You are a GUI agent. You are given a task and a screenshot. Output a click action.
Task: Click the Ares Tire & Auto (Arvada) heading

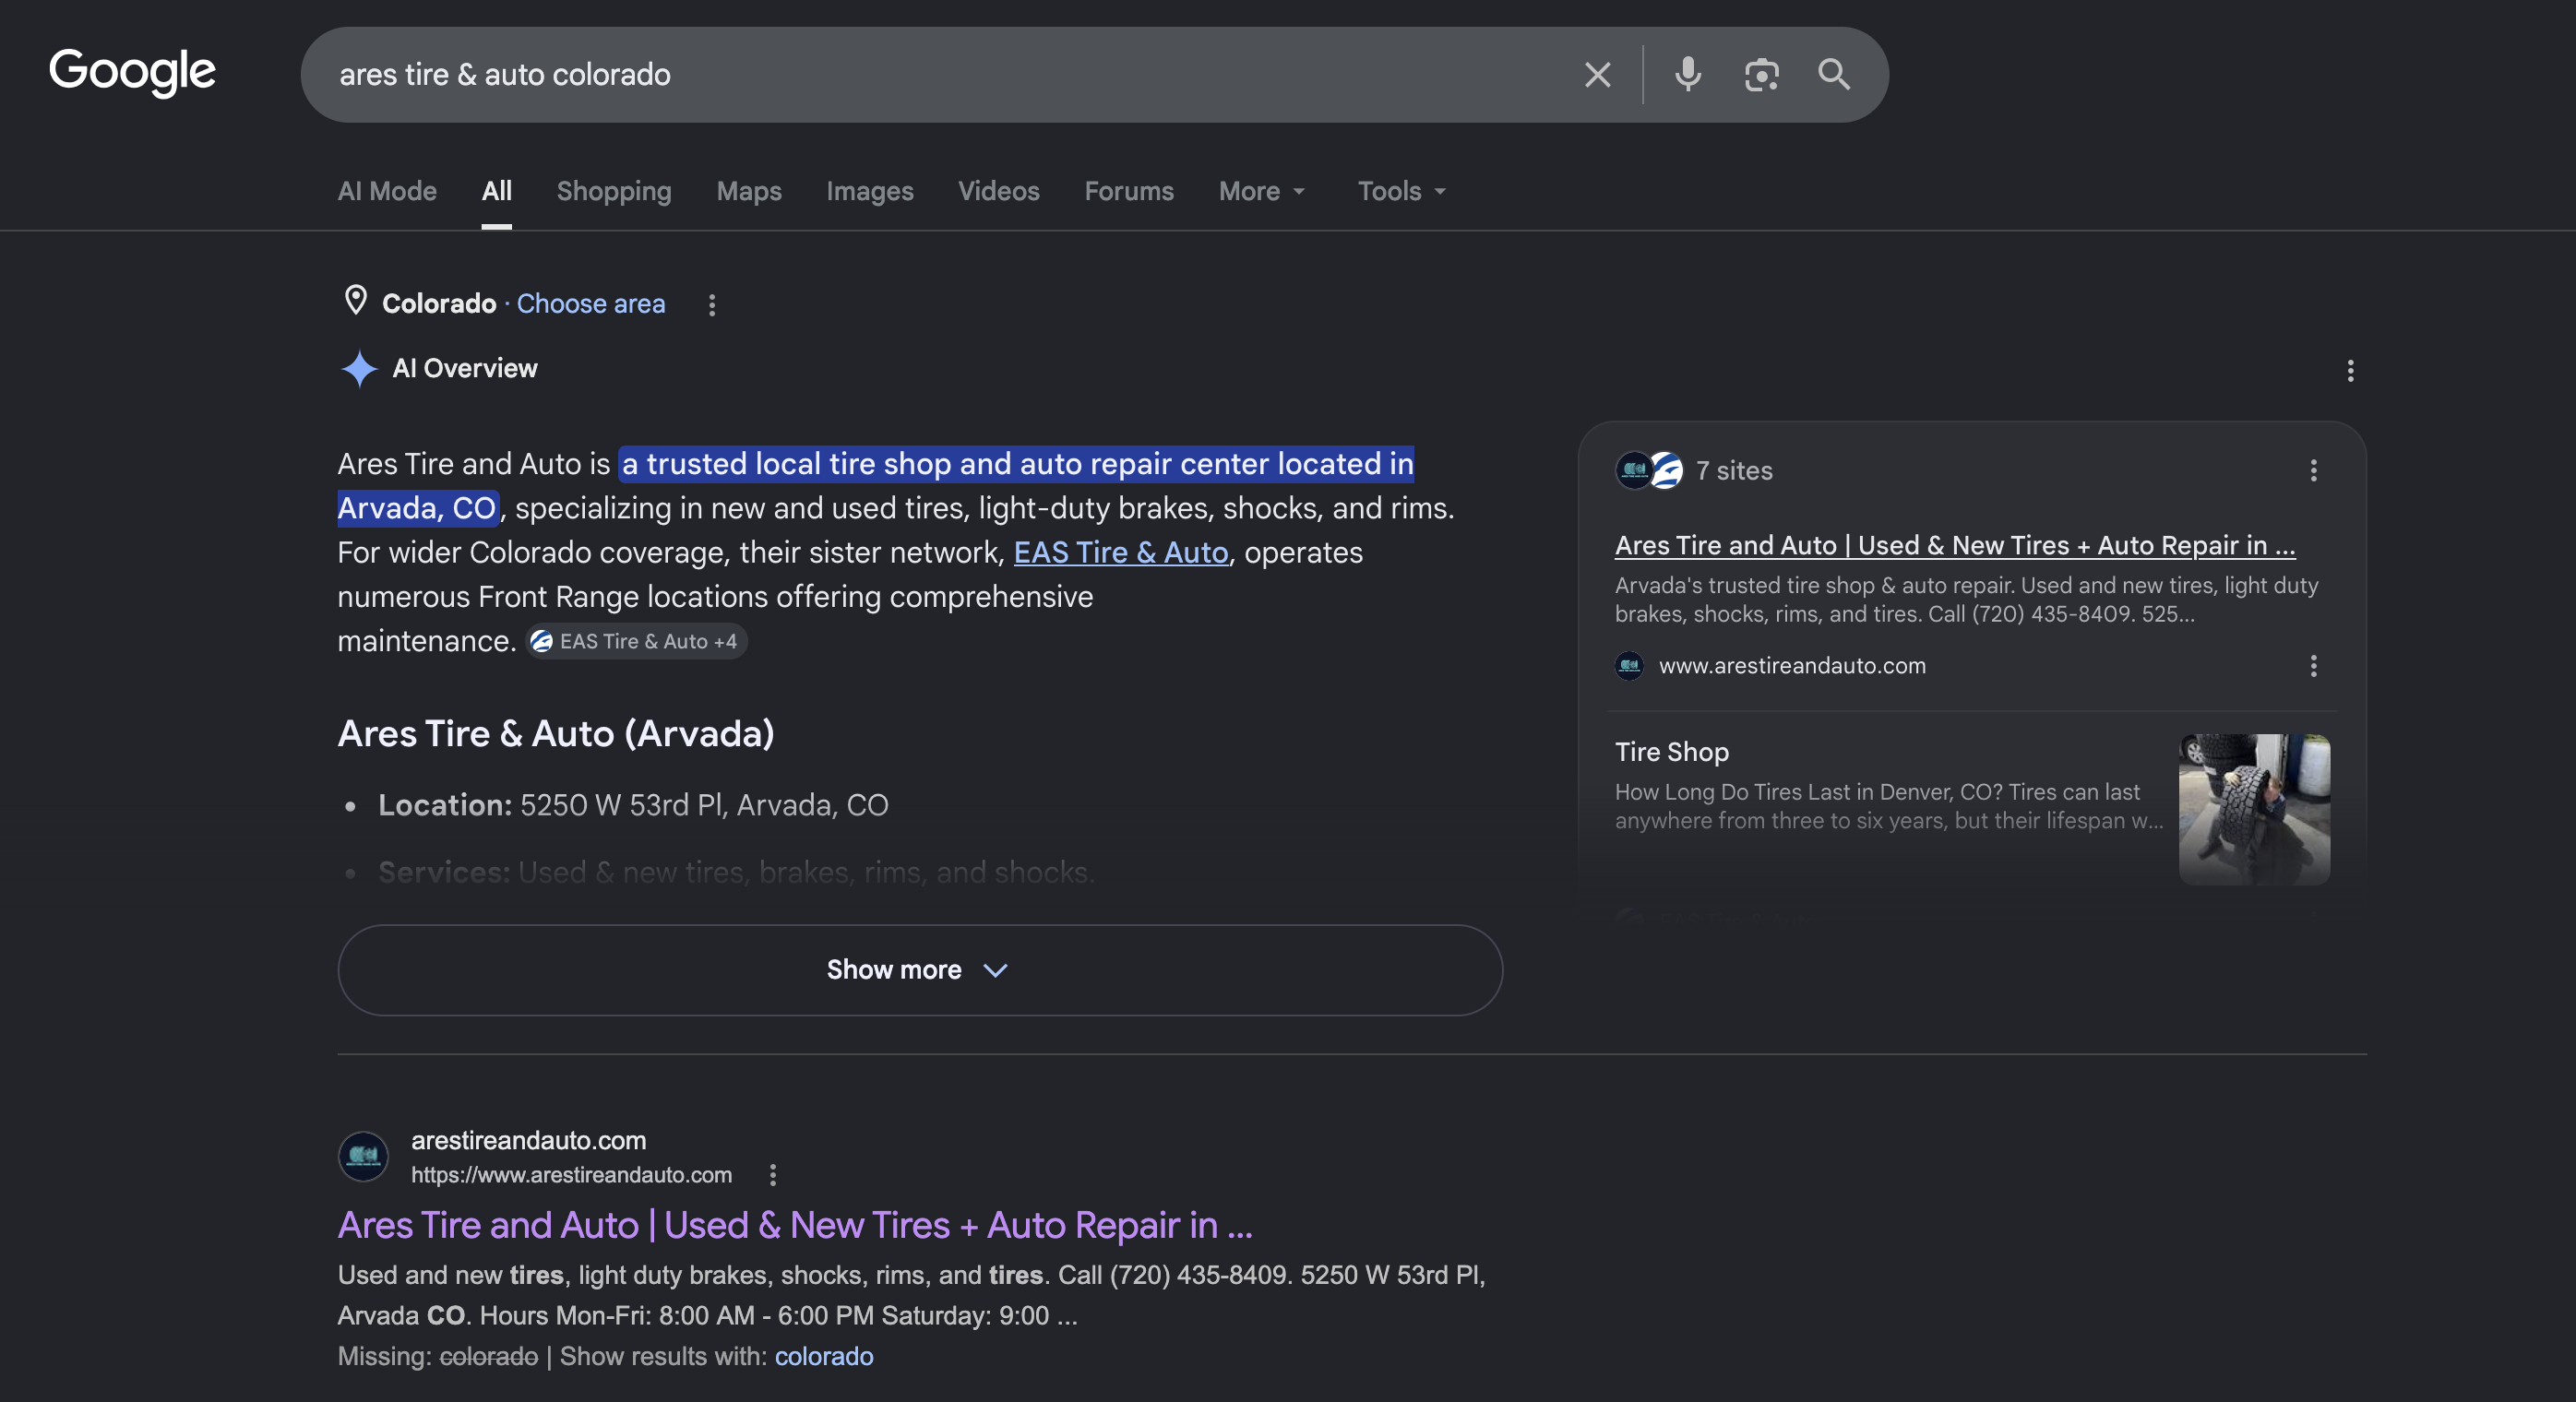coord(555,734)
